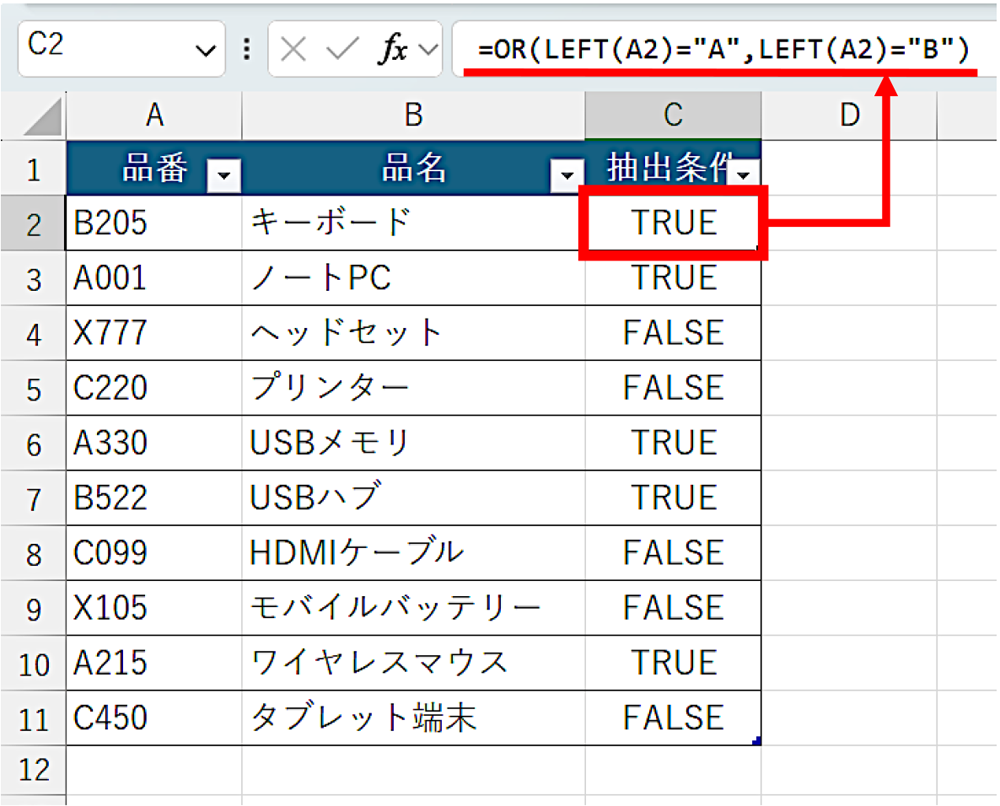This screenshot has width=1000, height=806.
Task: Select column C header
Action: (x=673, y=115)
